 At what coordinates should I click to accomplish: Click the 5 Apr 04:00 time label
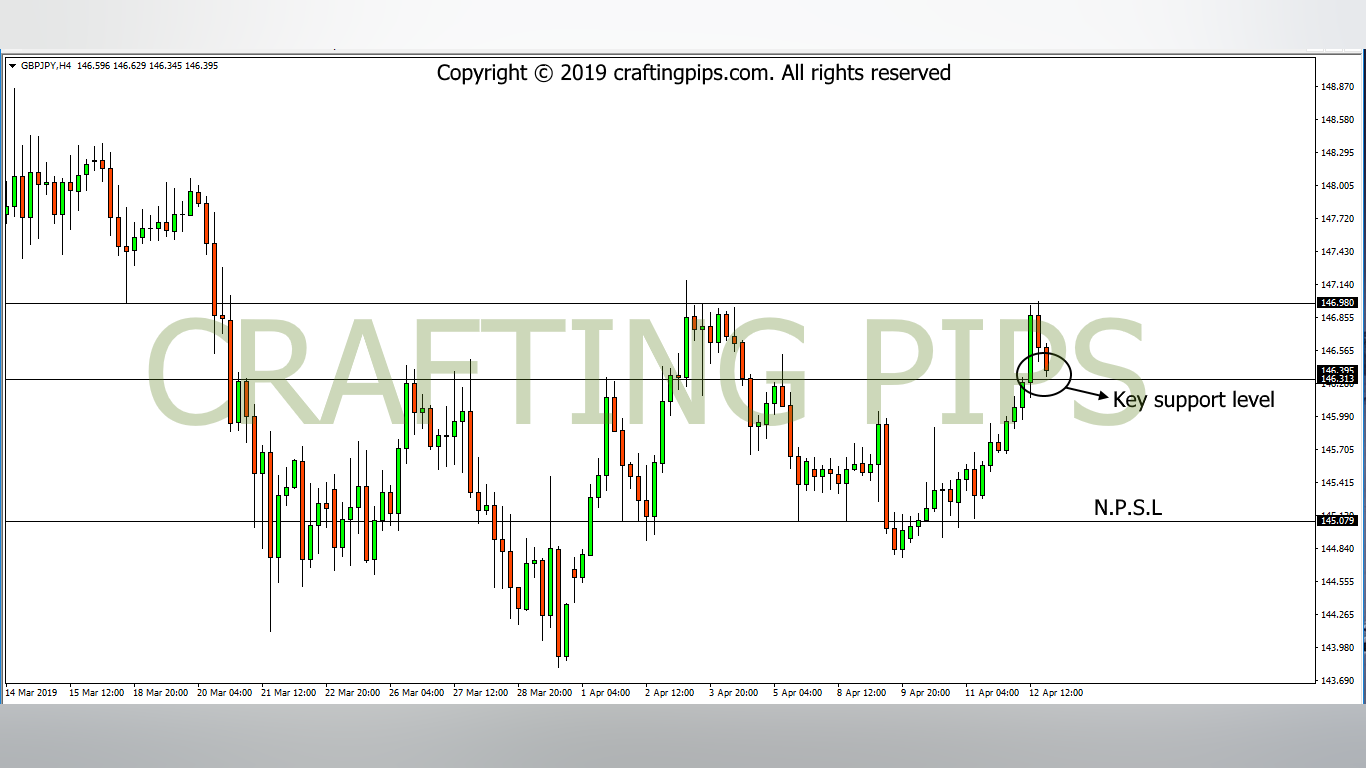[x=797, y=693]
